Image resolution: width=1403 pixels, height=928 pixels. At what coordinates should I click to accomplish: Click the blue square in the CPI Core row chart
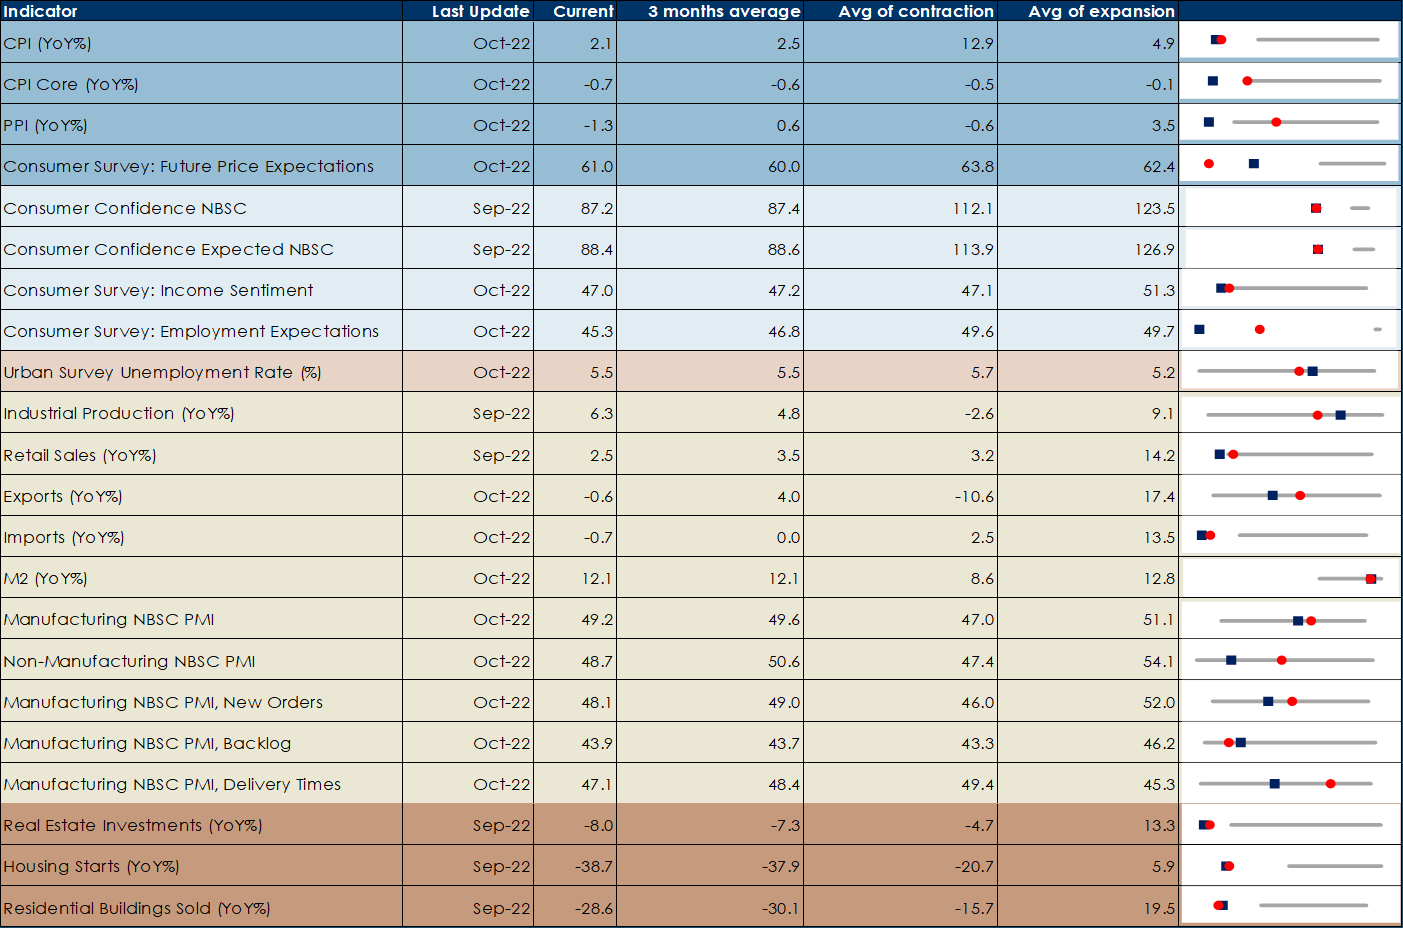click(1213, 81)
